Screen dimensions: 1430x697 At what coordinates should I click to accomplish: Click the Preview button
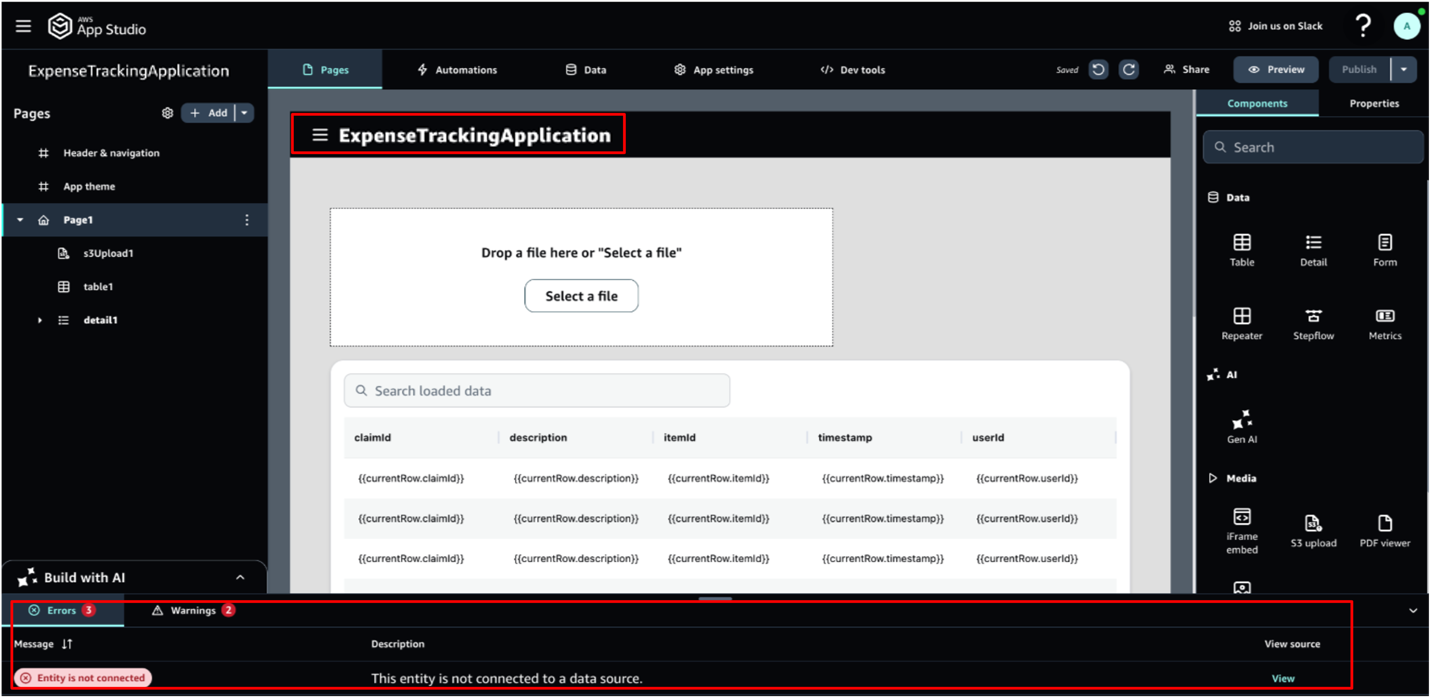pyautogui.click(x=1275, y=70)
